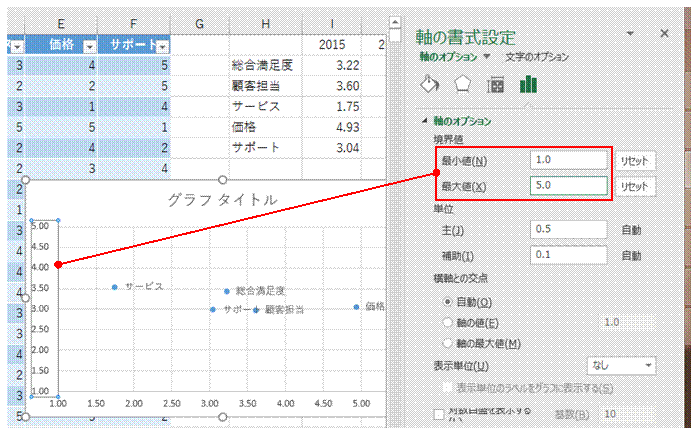This screenshot has width=698, height=440.
Task: Close the 軸の書式設定 pane
Action: [664, 33]
